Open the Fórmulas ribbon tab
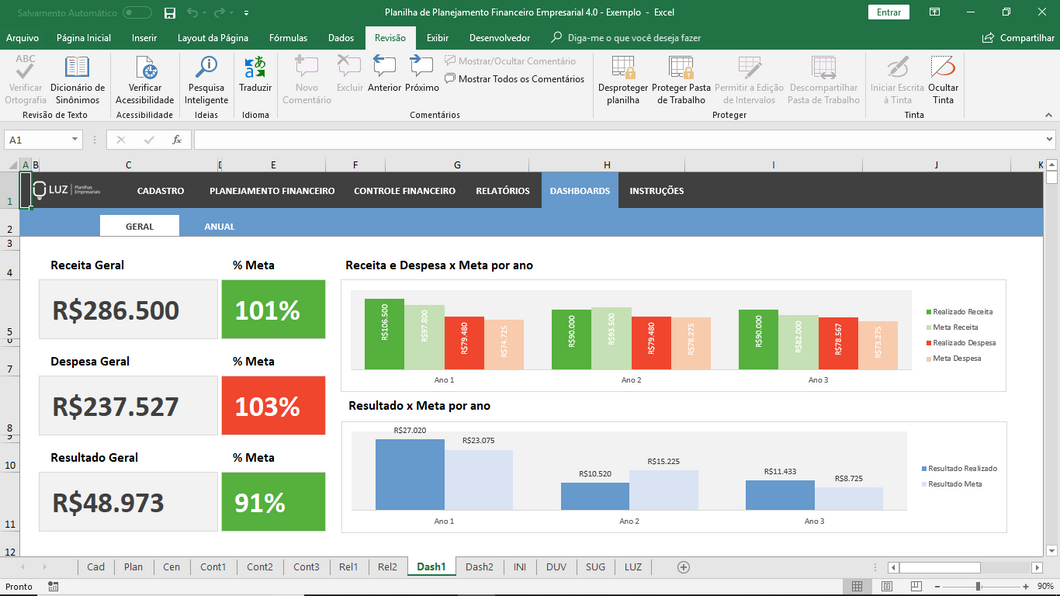 click(x=288, y=38)
